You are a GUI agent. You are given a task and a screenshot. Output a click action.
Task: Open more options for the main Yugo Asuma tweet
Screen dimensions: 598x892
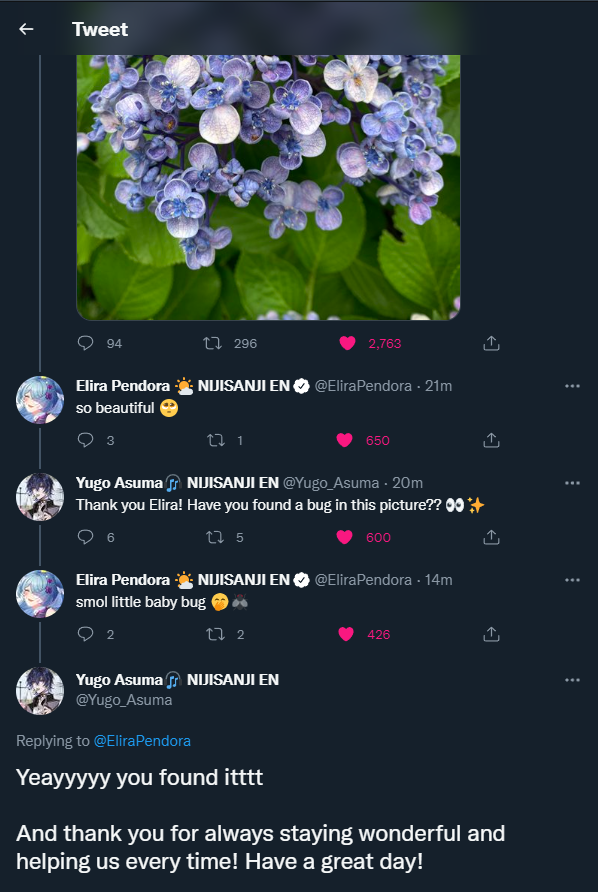pos(572,680)
